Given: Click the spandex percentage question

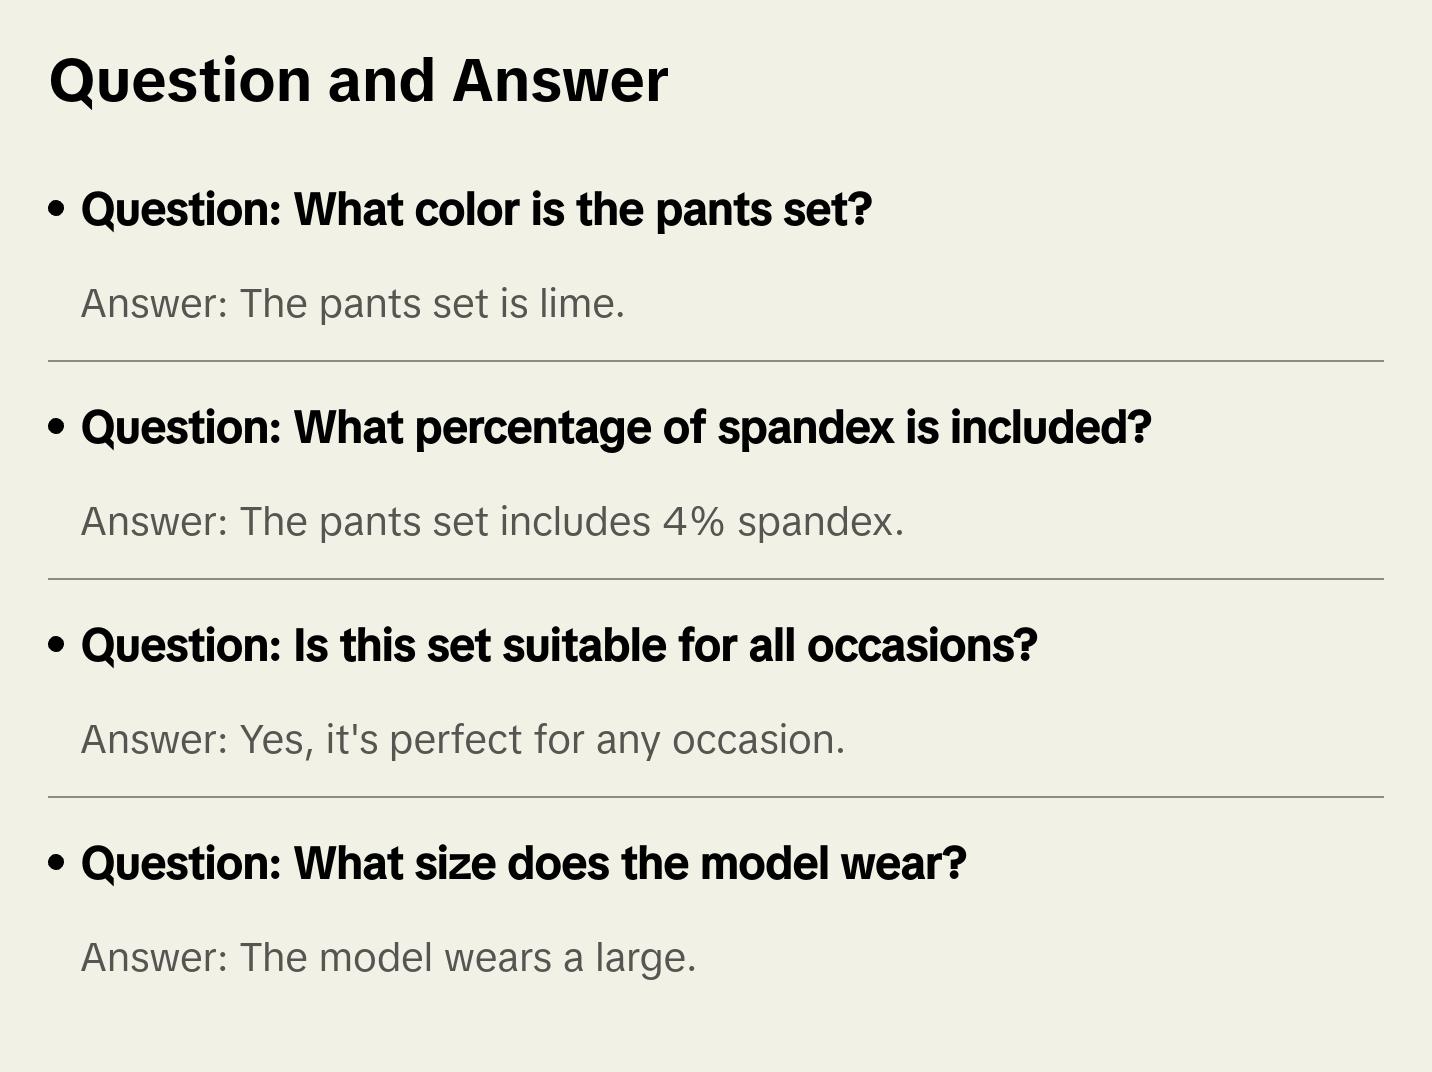Looking at the screenshot, I should click(616, 428).
